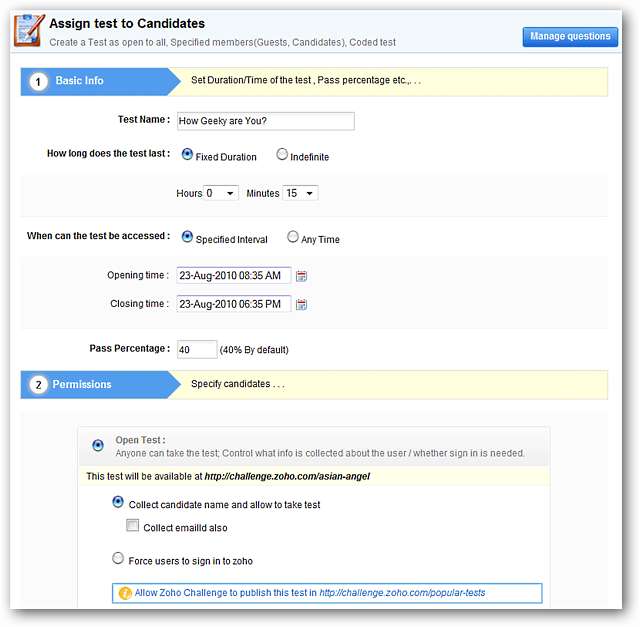This screenshot has width=640, height=627.
Task: Expand the Hours dropdown
Action: pos(221,193)
